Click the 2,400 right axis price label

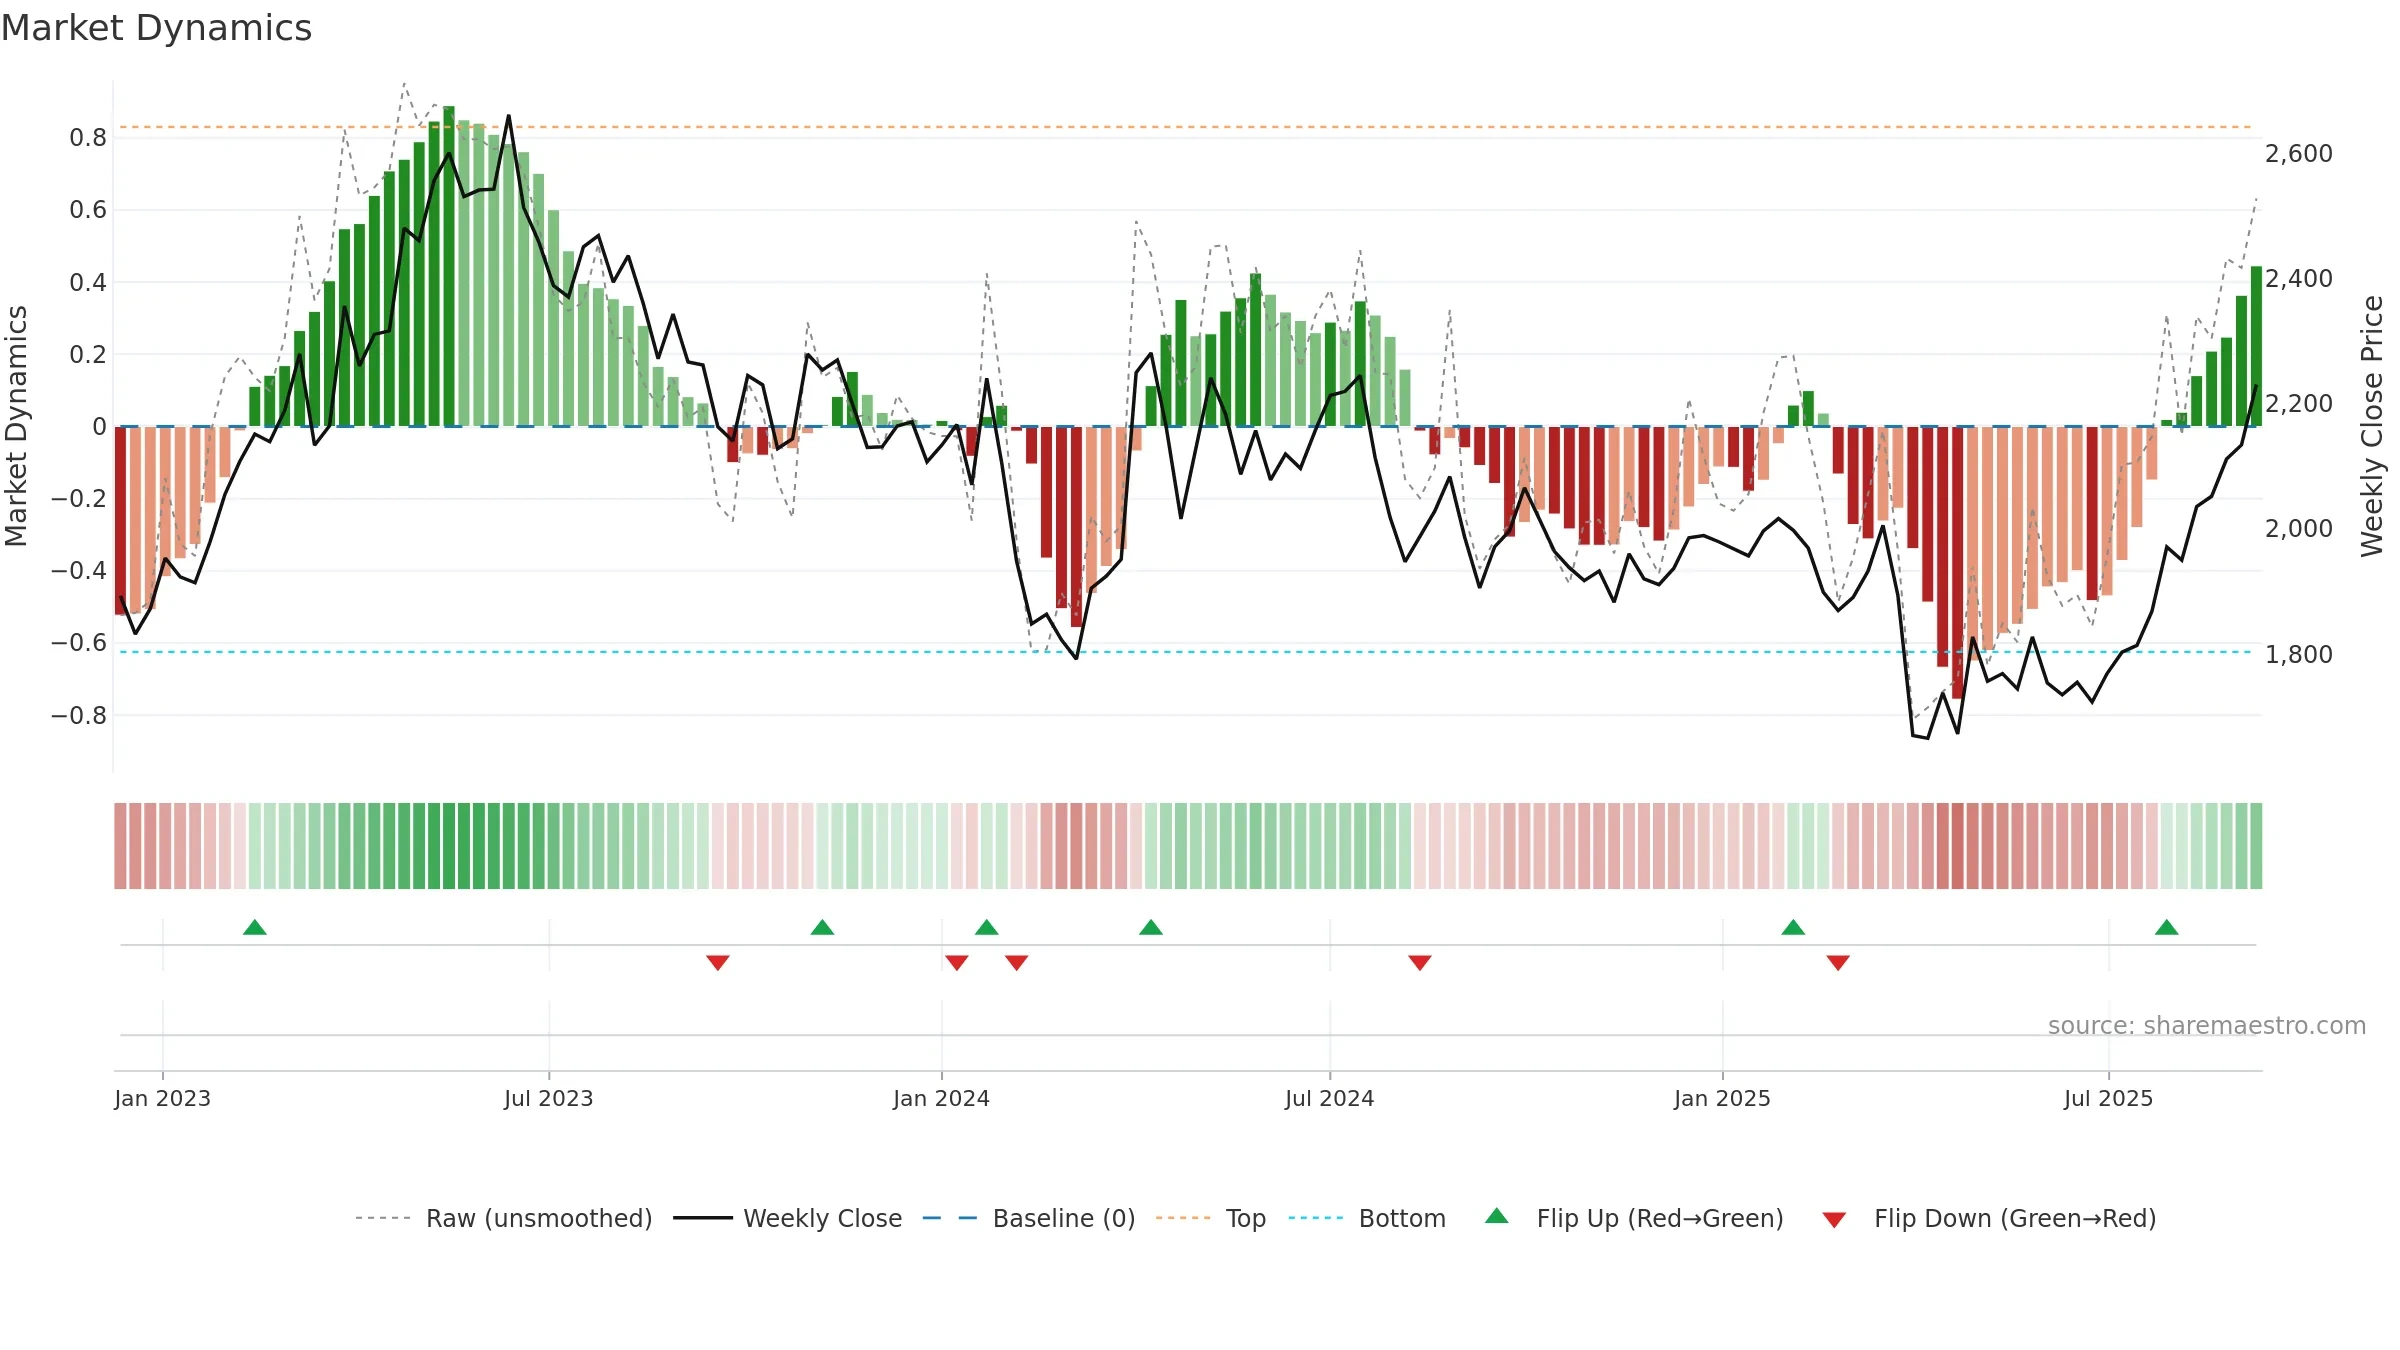point(2299,279)
